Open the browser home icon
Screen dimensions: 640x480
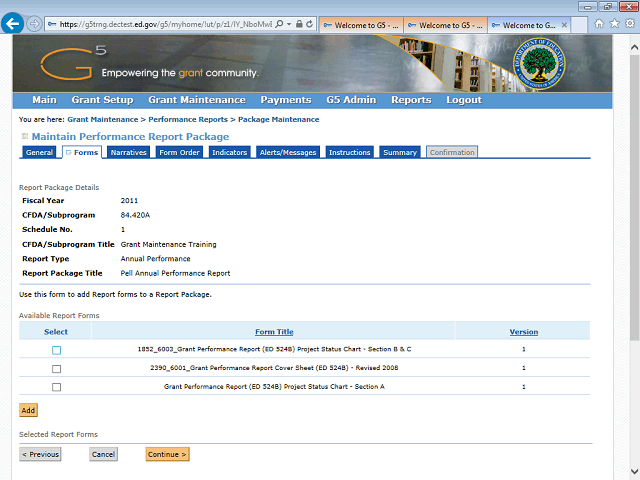(599, 24)
